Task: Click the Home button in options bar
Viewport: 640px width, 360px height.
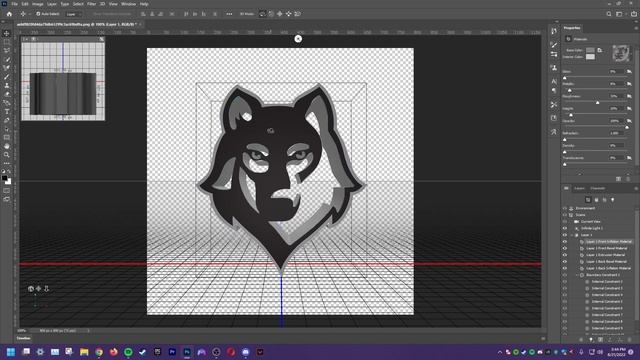Action: (x=9, y=14)
